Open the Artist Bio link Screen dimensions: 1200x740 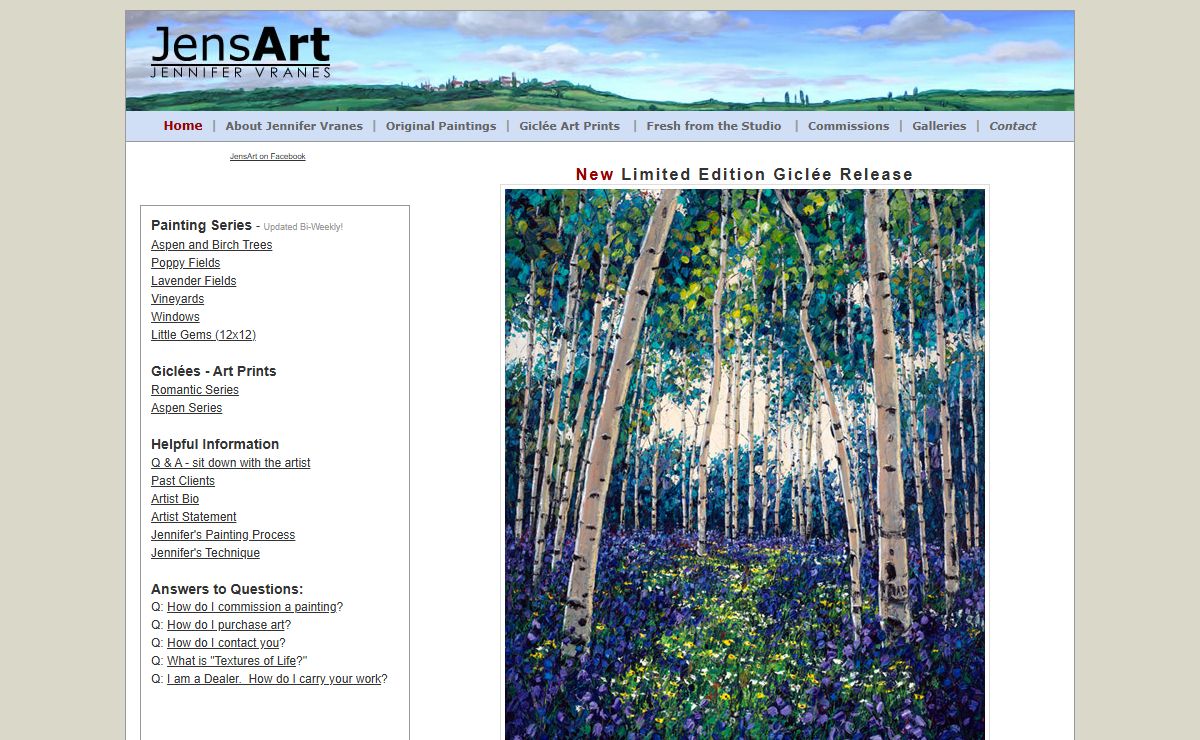tap(175, 499)
